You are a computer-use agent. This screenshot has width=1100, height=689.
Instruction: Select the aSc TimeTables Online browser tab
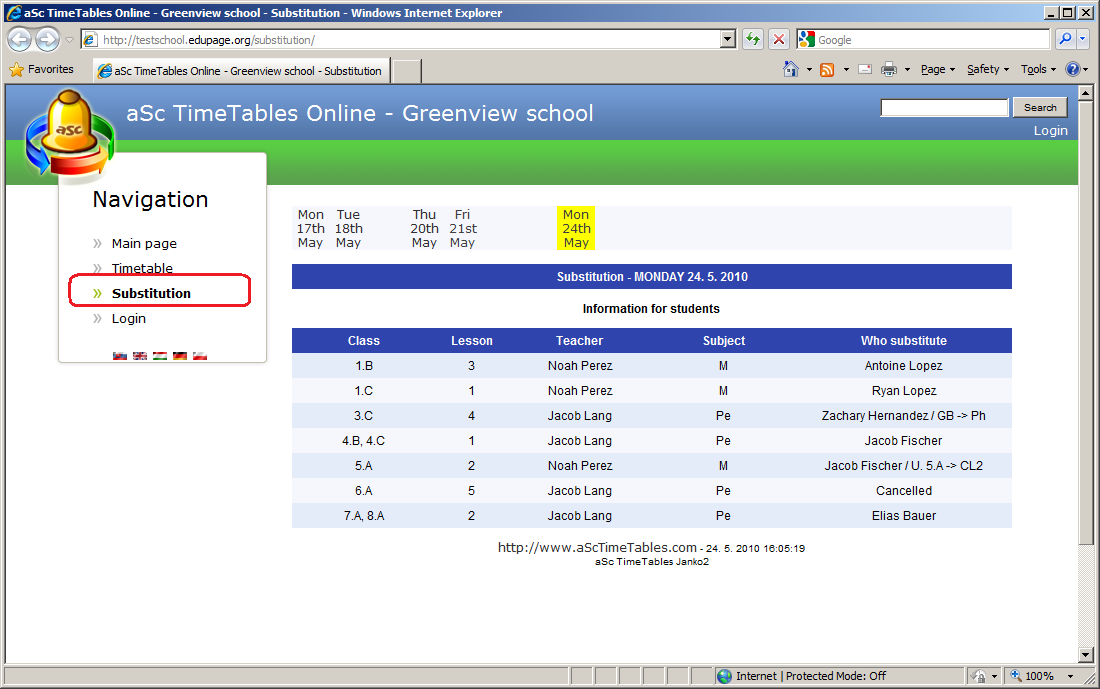click(x=241, y=71)
